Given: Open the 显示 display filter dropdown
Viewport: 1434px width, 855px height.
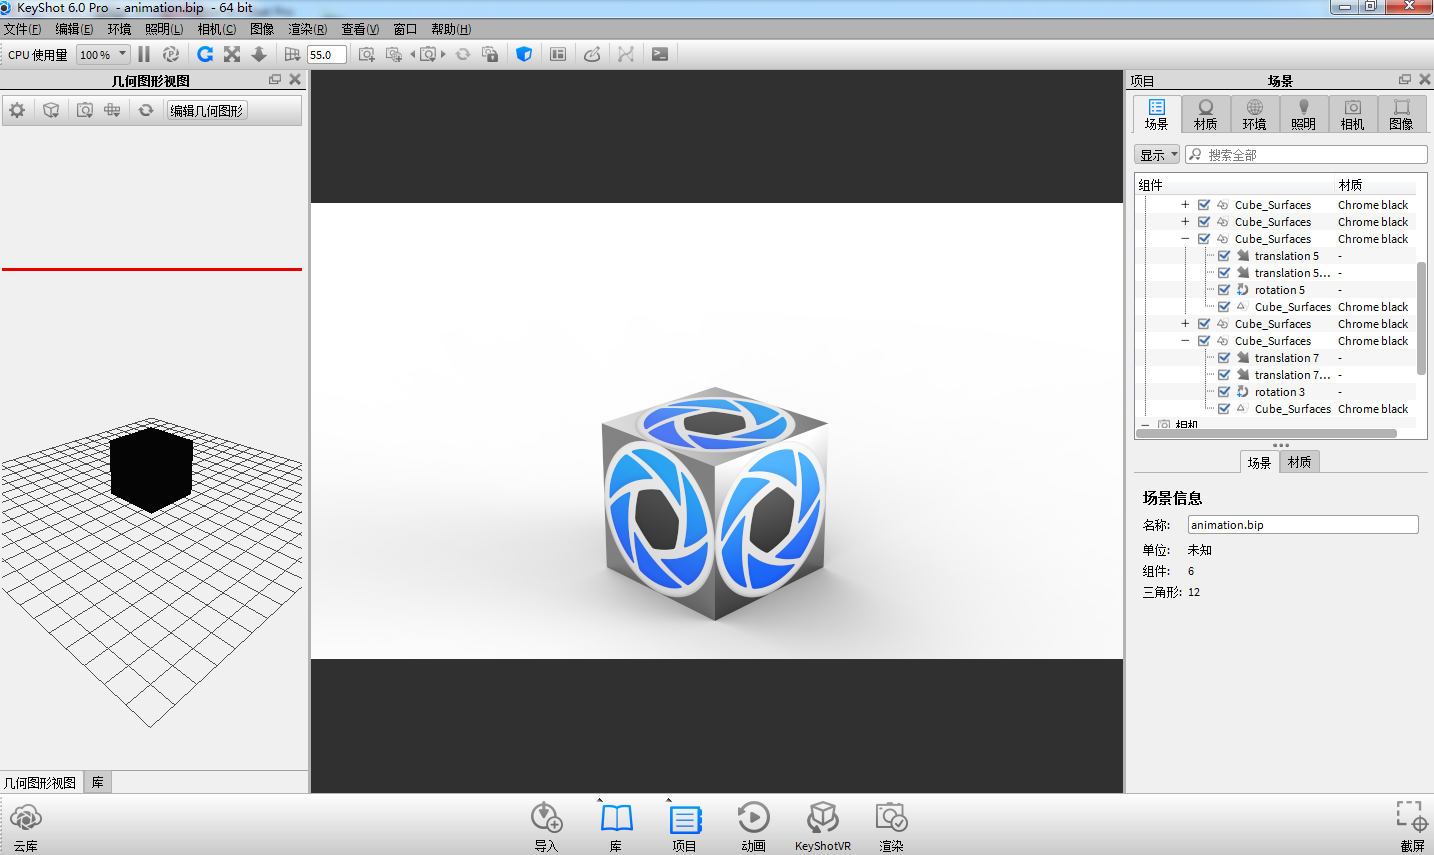Looking at the screenshot, I should pos(1157,155).
